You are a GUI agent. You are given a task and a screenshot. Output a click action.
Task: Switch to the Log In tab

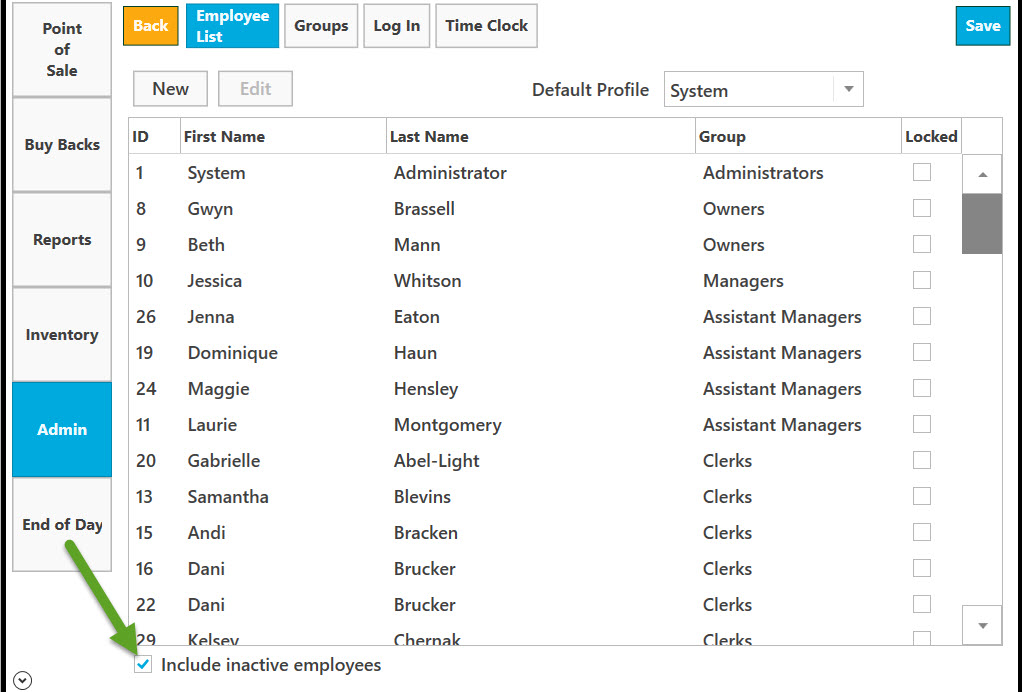click(x=396, y=26)
